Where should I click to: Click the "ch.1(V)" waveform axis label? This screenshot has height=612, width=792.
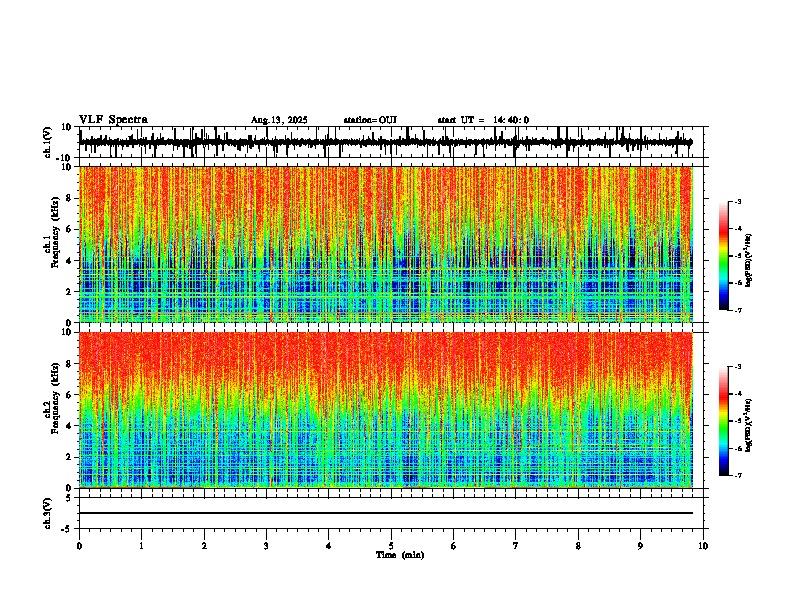48,142
